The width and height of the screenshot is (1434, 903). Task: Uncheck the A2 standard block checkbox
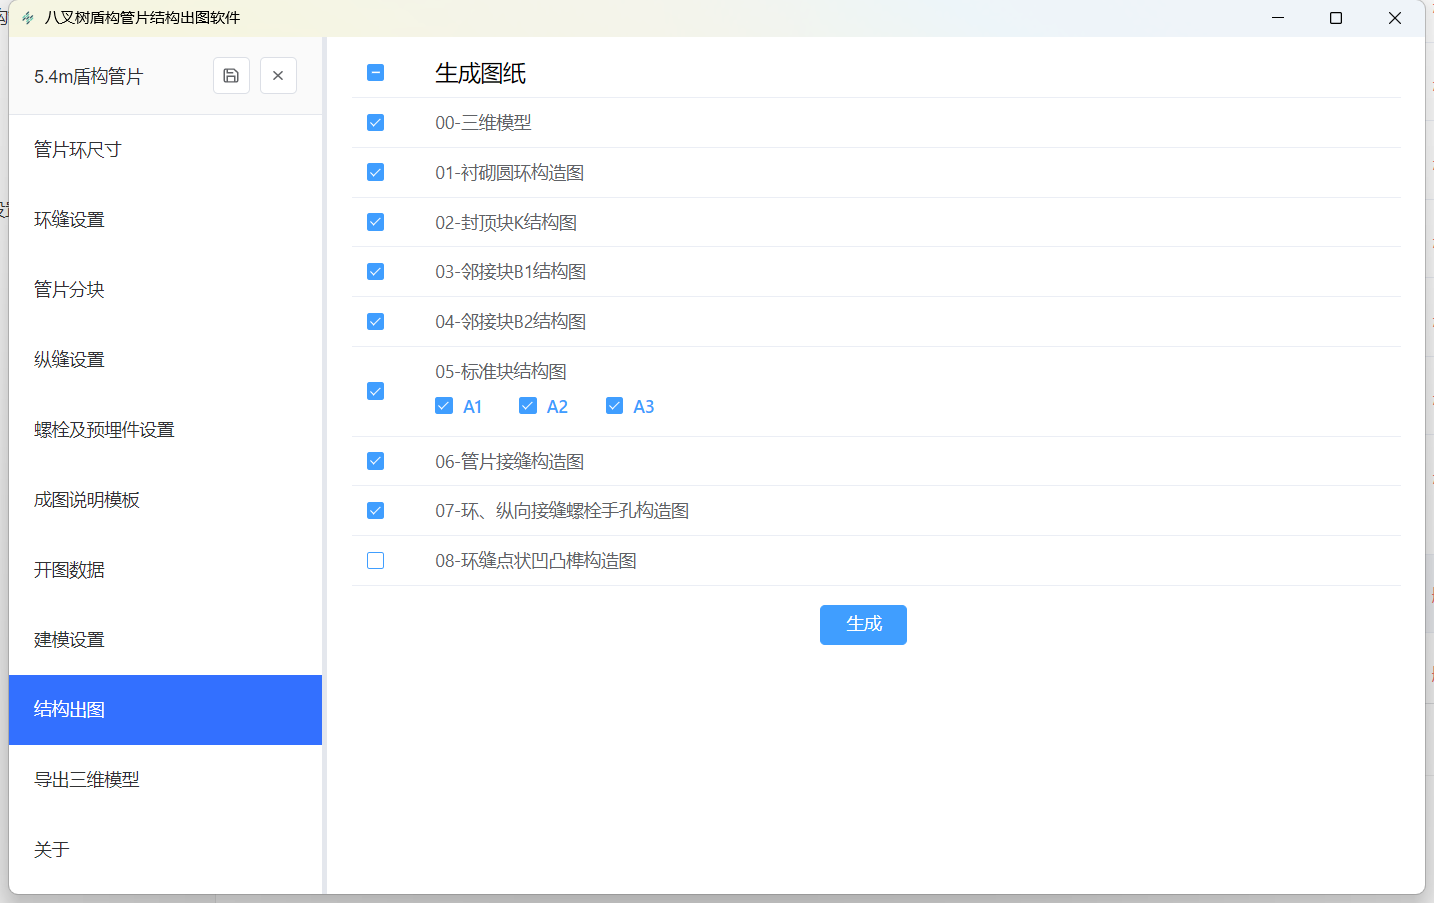tap(528, 406)
